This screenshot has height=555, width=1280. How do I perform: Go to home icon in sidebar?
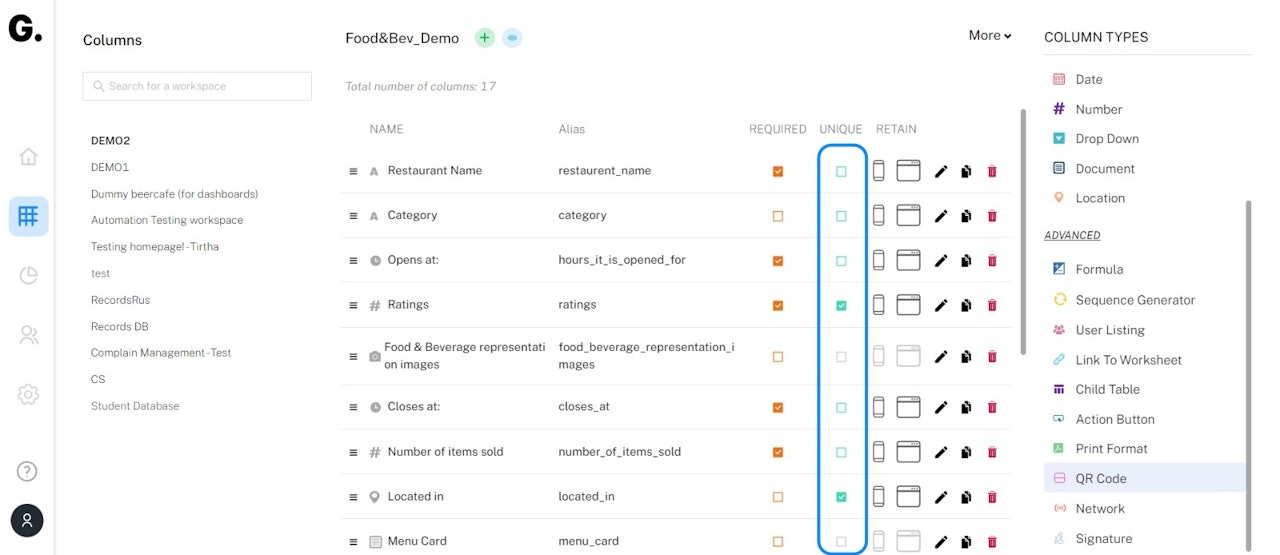point(28,156)
